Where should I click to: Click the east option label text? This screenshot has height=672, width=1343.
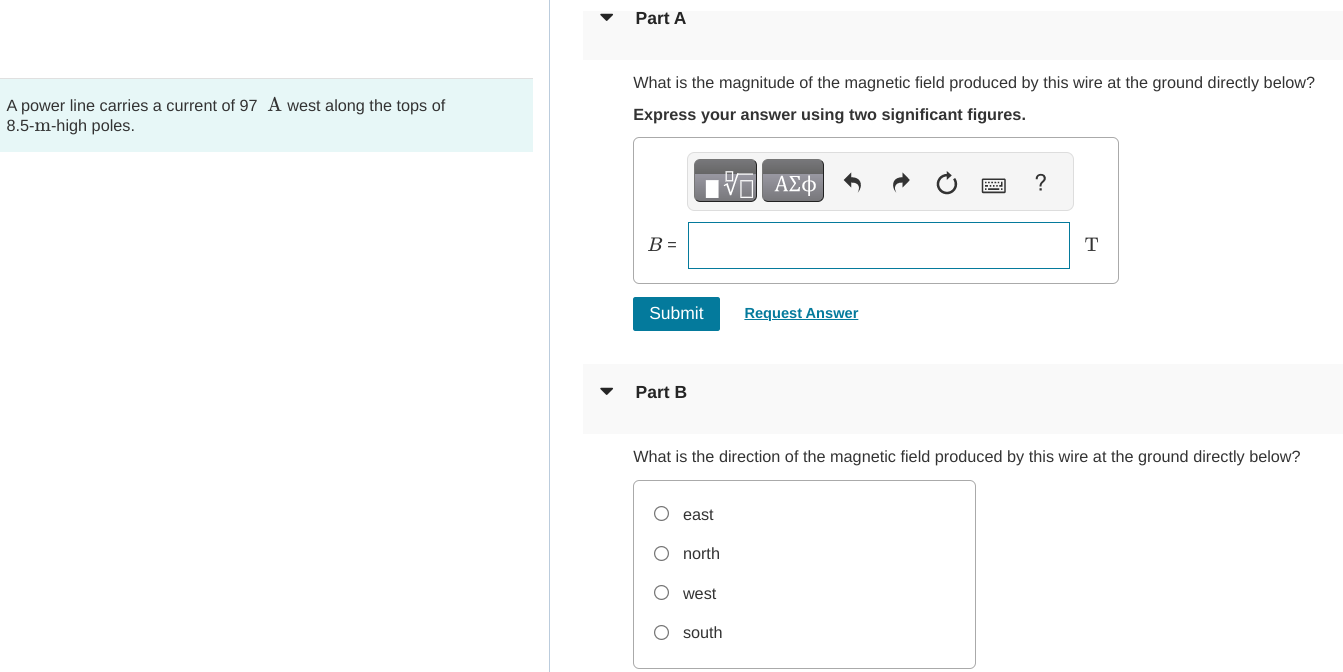click(698, 514)
